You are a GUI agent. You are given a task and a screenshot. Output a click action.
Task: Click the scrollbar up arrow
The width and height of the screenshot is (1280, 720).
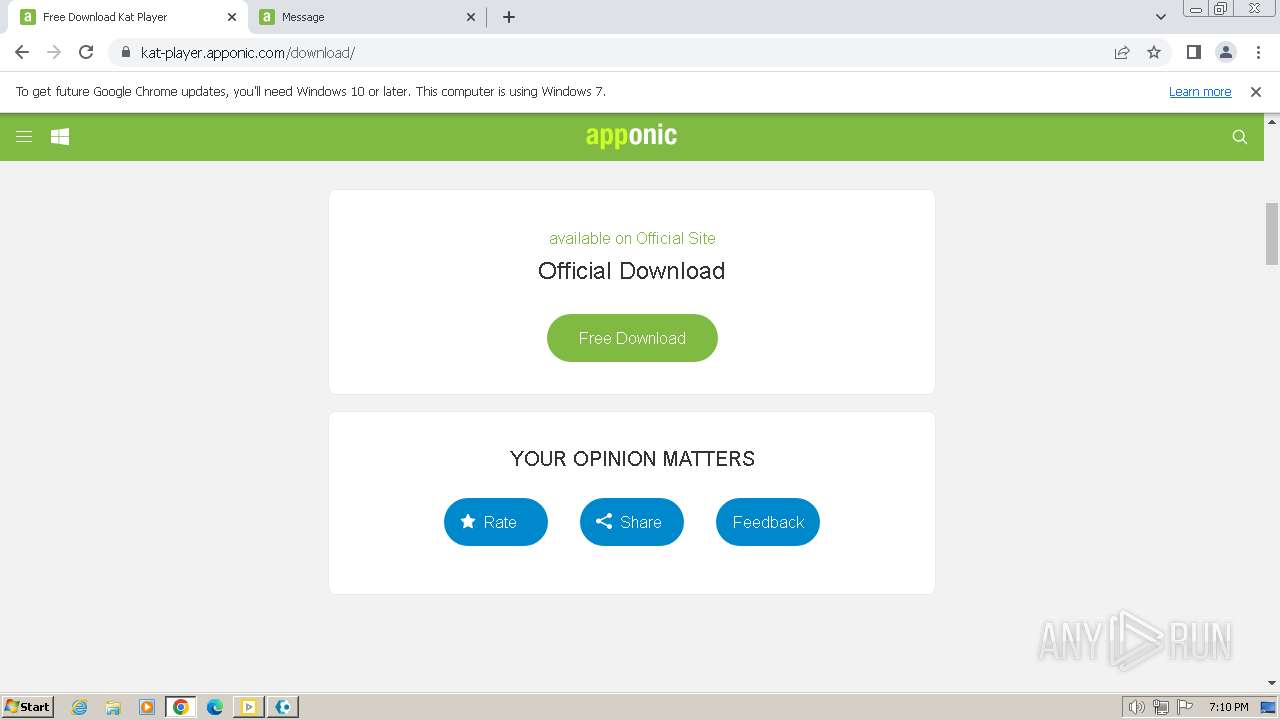[x=1272, y=121]
